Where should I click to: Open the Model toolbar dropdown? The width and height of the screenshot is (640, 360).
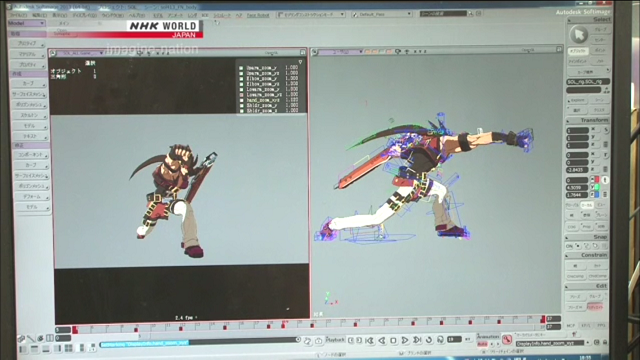point(27,23)
